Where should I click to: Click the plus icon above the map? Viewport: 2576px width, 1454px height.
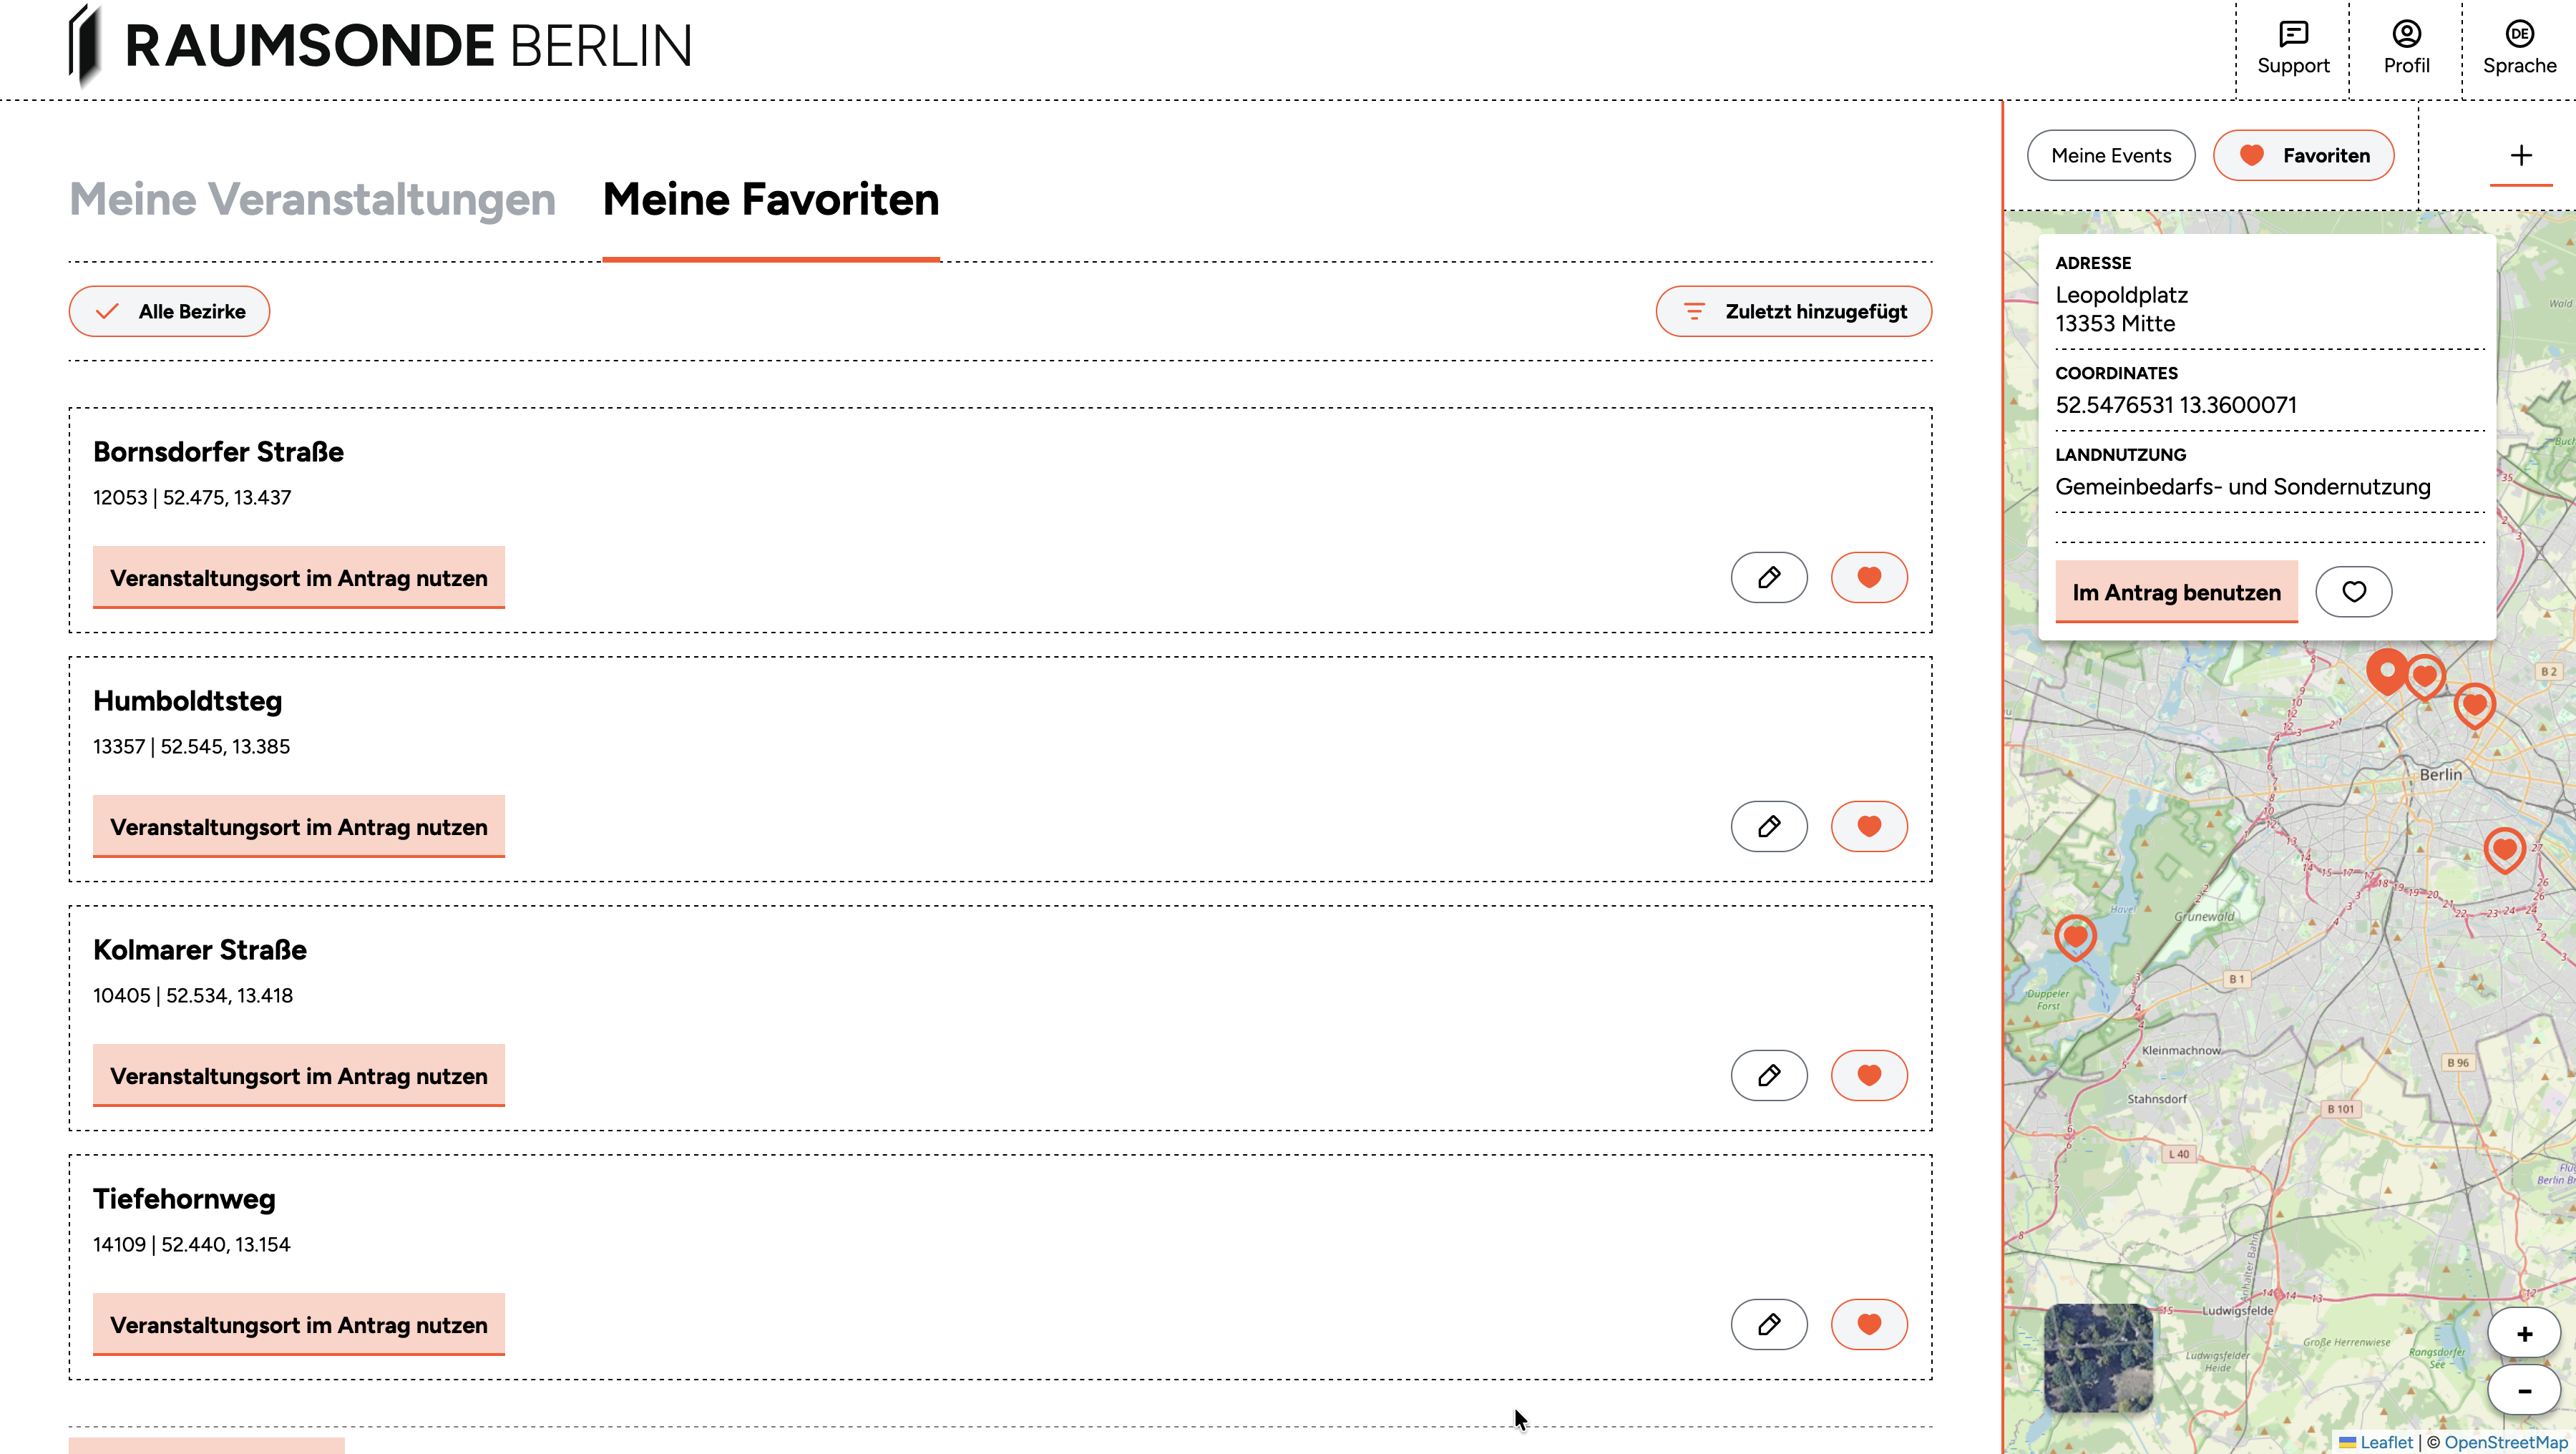tap(2520, 155)
